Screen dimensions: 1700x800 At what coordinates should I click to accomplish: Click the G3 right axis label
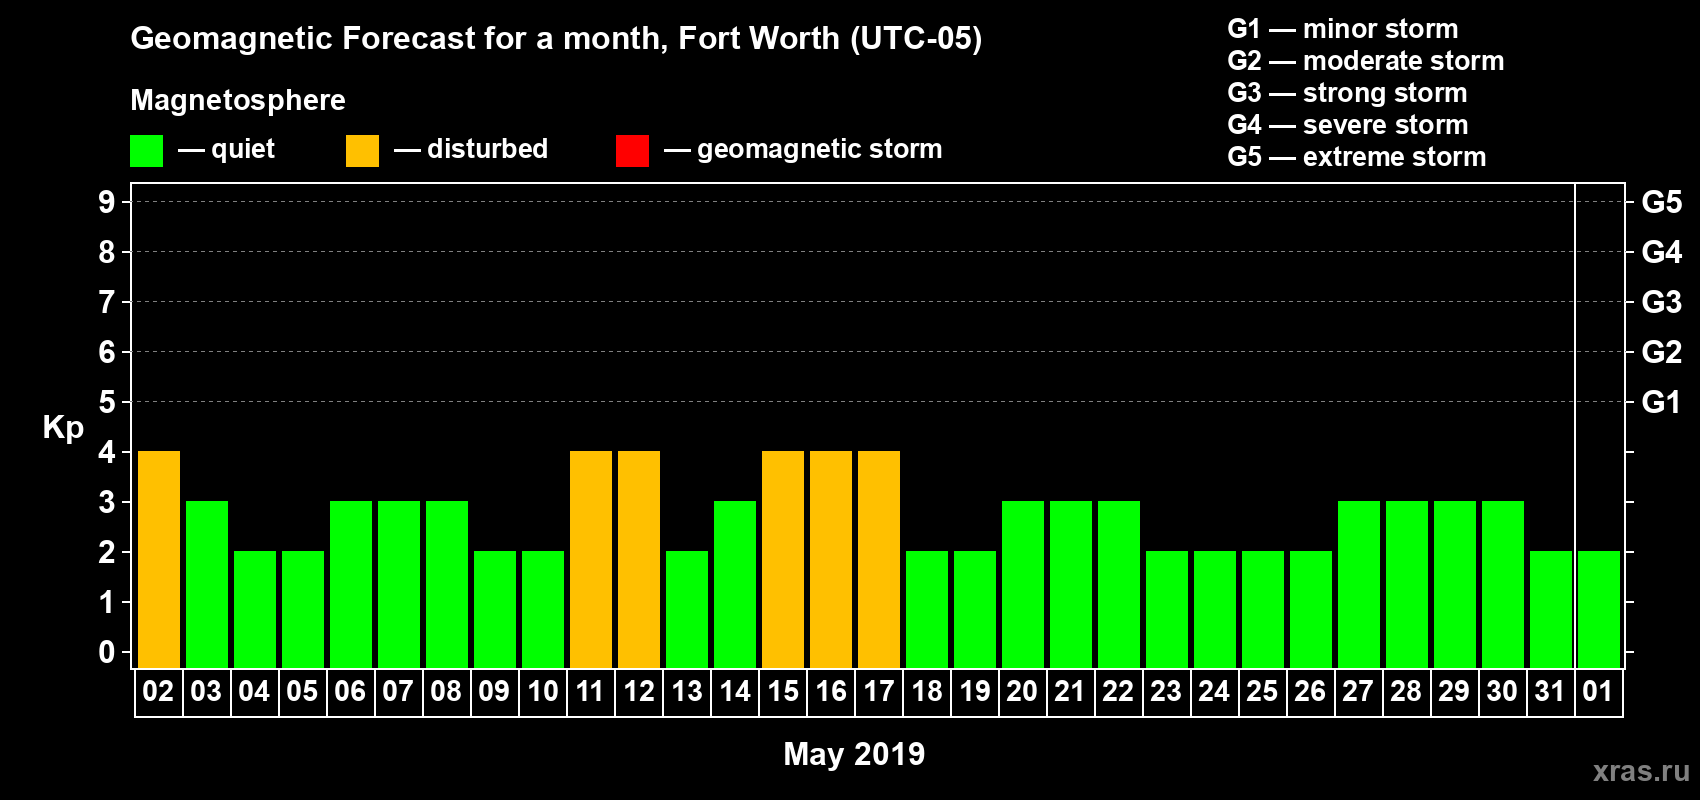[1662, 302]
